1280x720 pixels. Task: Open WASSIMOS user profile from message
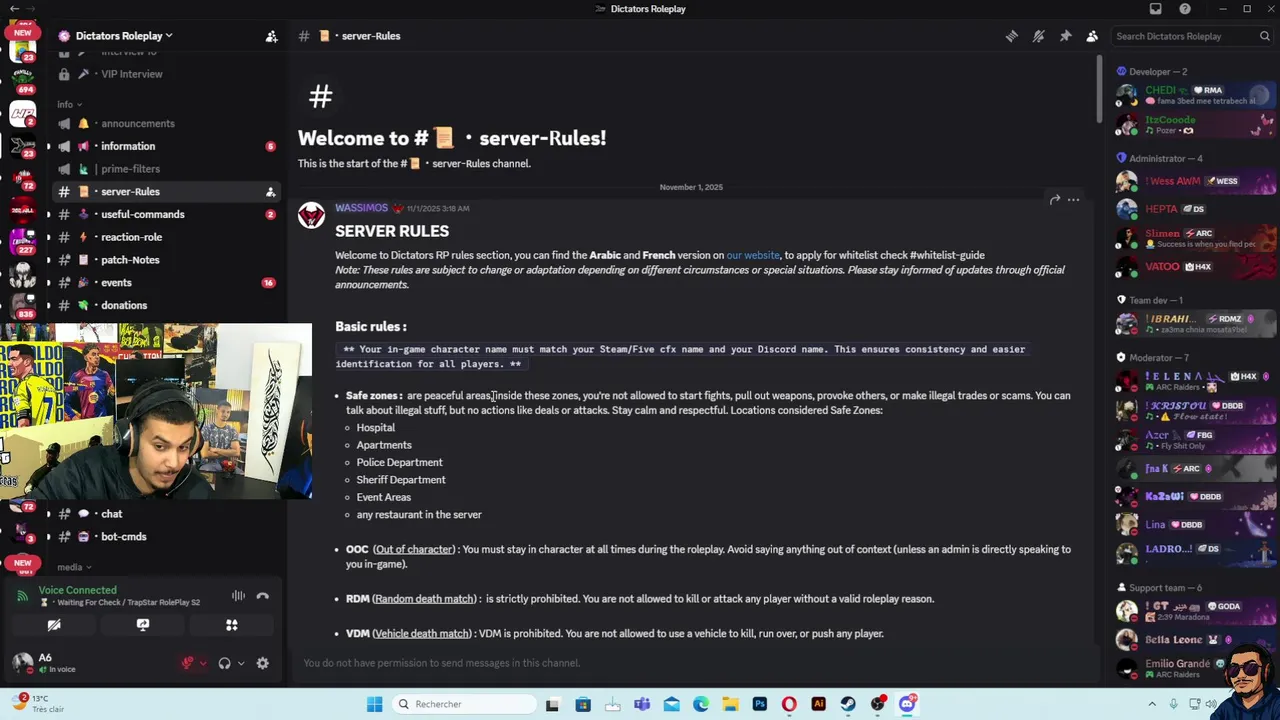point(361,208)
